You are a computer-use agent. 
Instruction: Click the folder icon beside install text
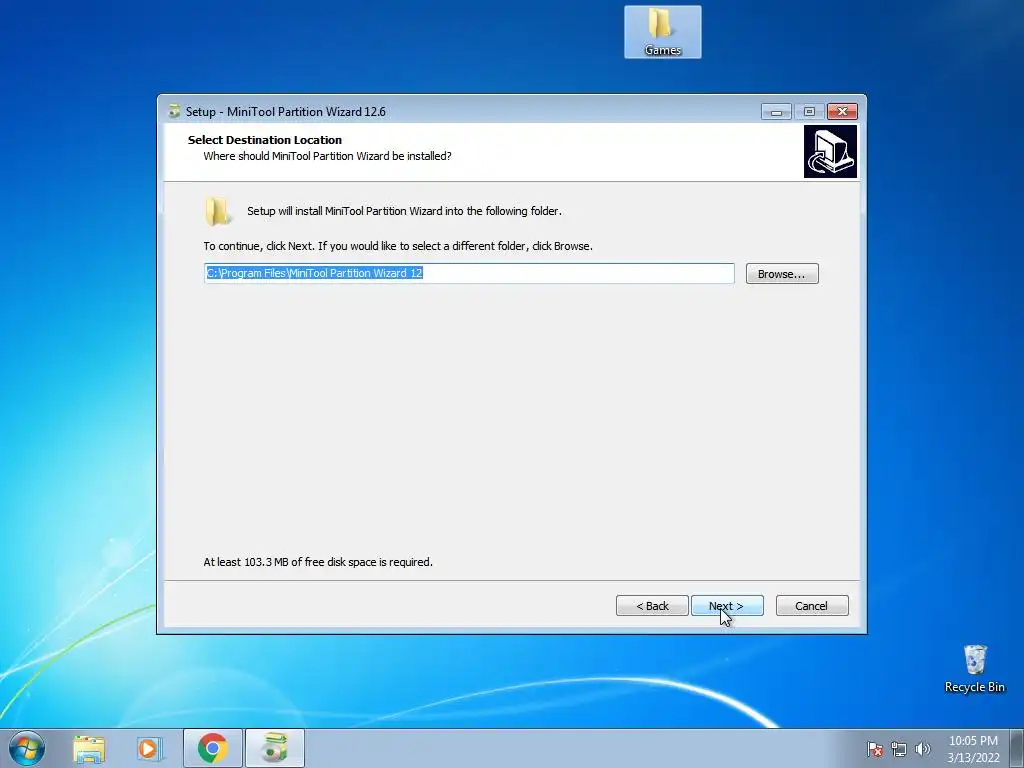[x=217, y=211]
